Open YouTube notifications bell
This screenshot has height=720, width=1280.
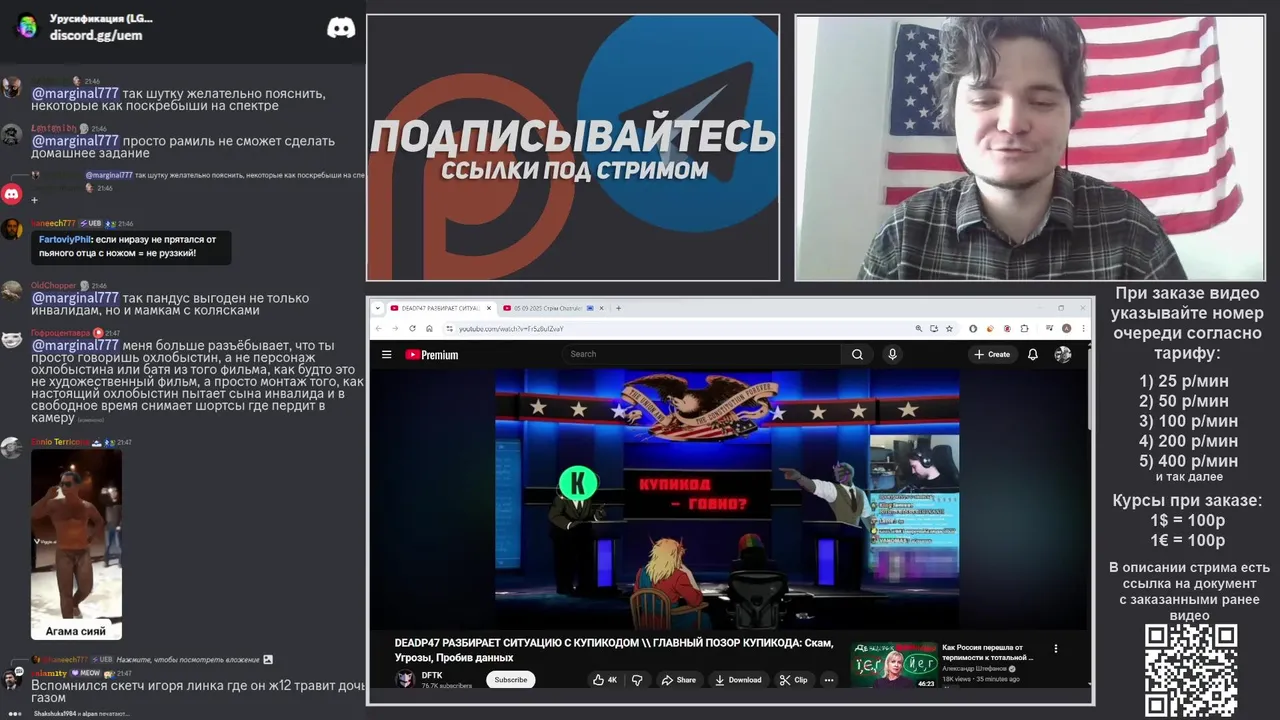[x=1033, y=354]
